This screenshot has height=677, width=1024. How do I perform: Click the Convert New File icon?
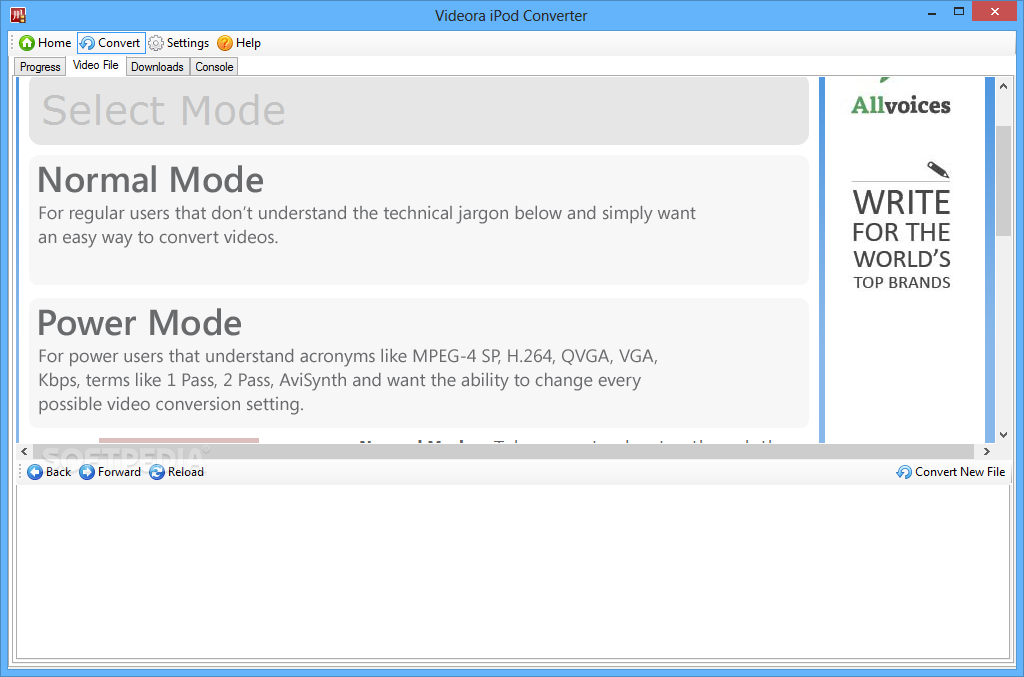tap(904, 472)
